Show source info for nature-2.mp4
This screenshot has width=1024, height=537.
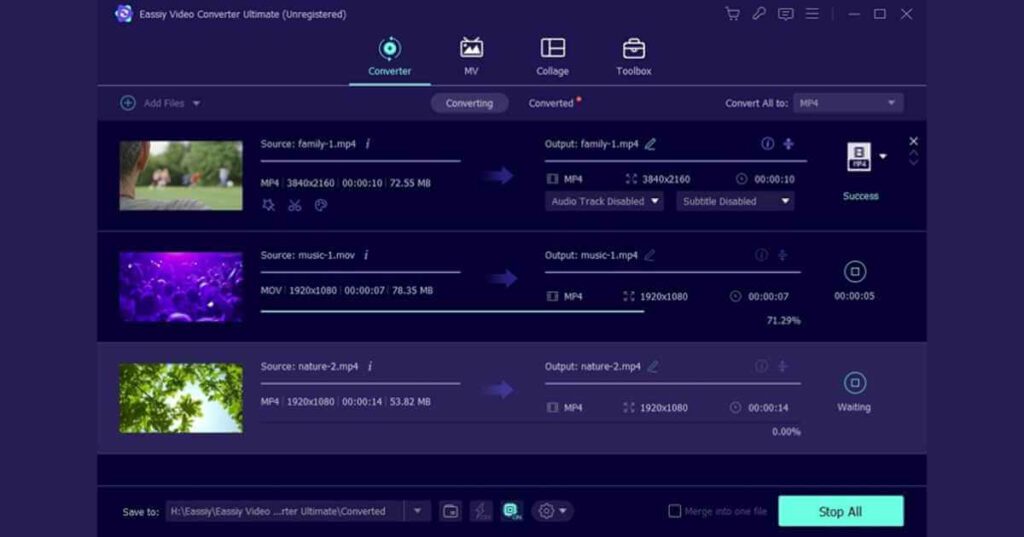tap(370, 366)
